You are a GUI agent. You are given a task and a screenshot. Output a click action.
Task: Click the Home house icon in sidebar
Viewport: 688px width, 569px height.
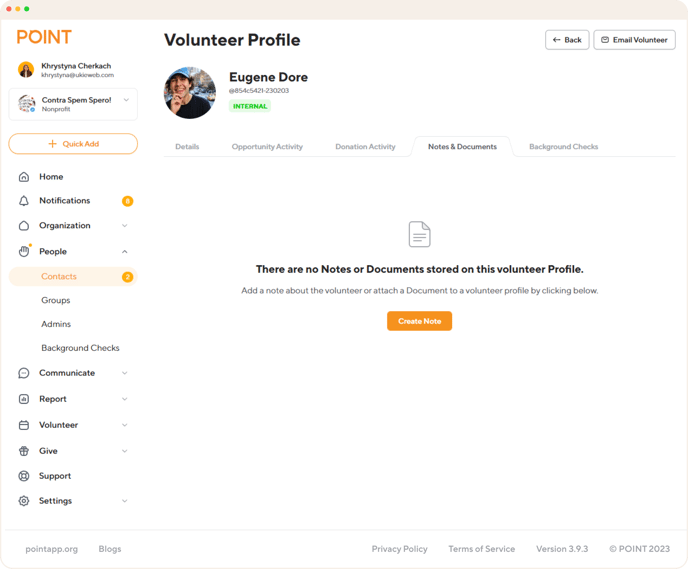point(24,177)
